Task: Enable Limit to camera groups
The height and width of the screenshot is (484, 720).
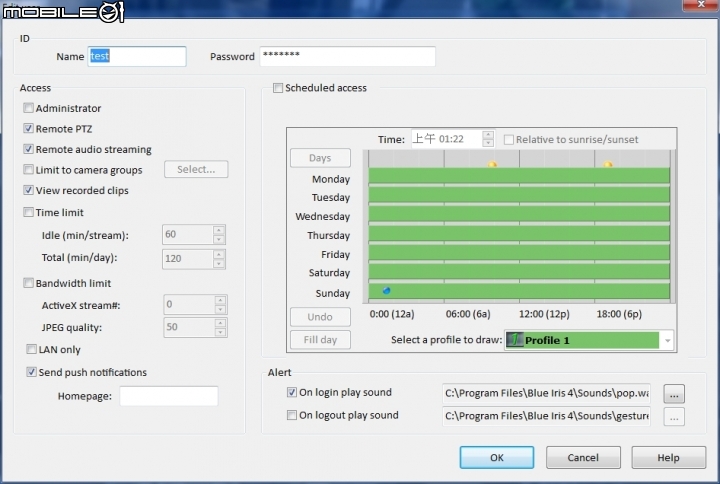Action: 28,170
